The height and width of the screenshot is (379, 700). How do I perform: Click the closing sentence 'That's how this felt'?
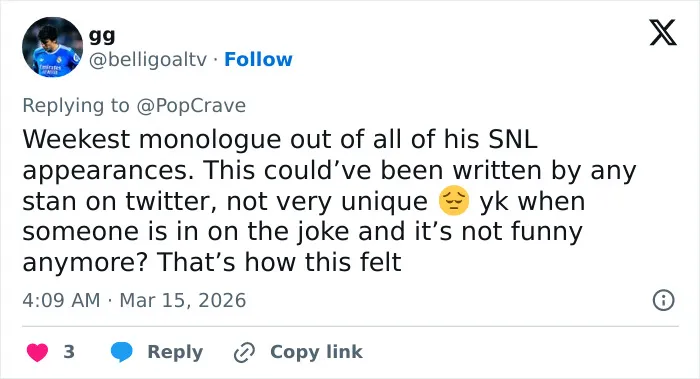tap(279, 262)
